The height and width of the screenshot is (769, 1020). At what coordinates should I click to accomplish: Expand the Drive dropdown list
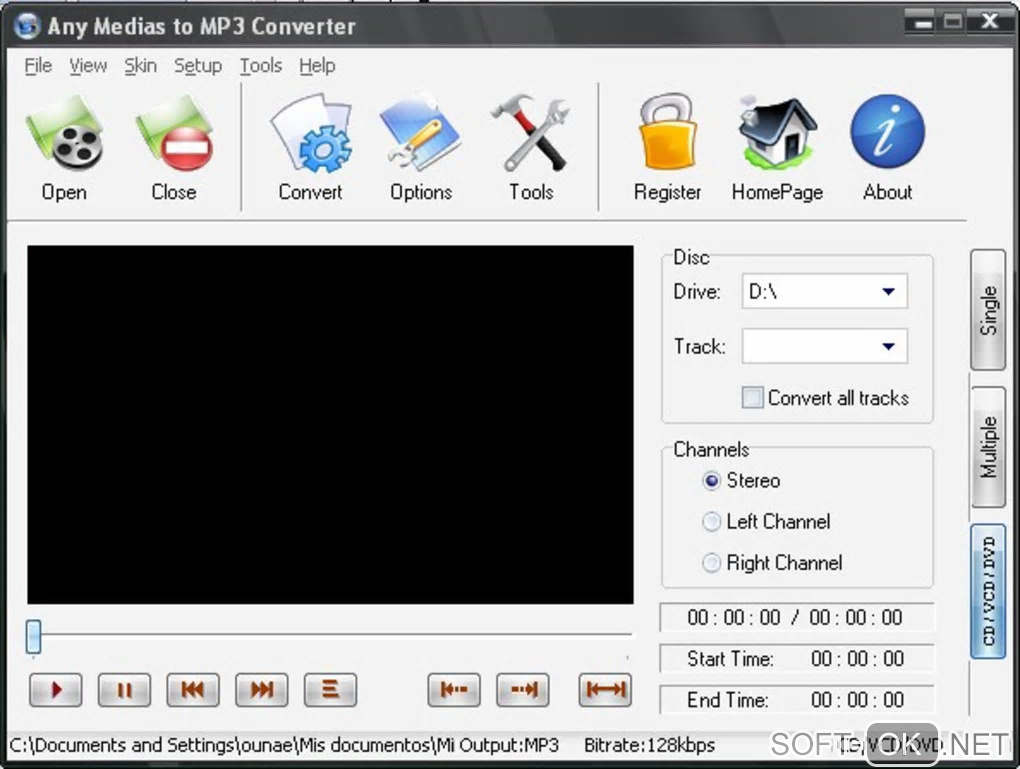[889, 291]
